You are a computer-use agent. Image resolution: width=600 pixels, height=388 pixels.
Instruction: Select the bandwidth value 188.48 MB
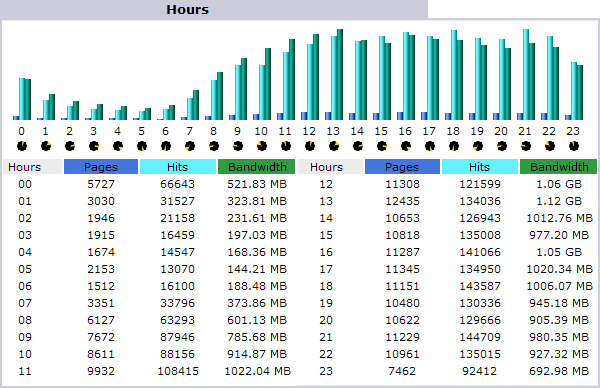[x=257, y=286]
